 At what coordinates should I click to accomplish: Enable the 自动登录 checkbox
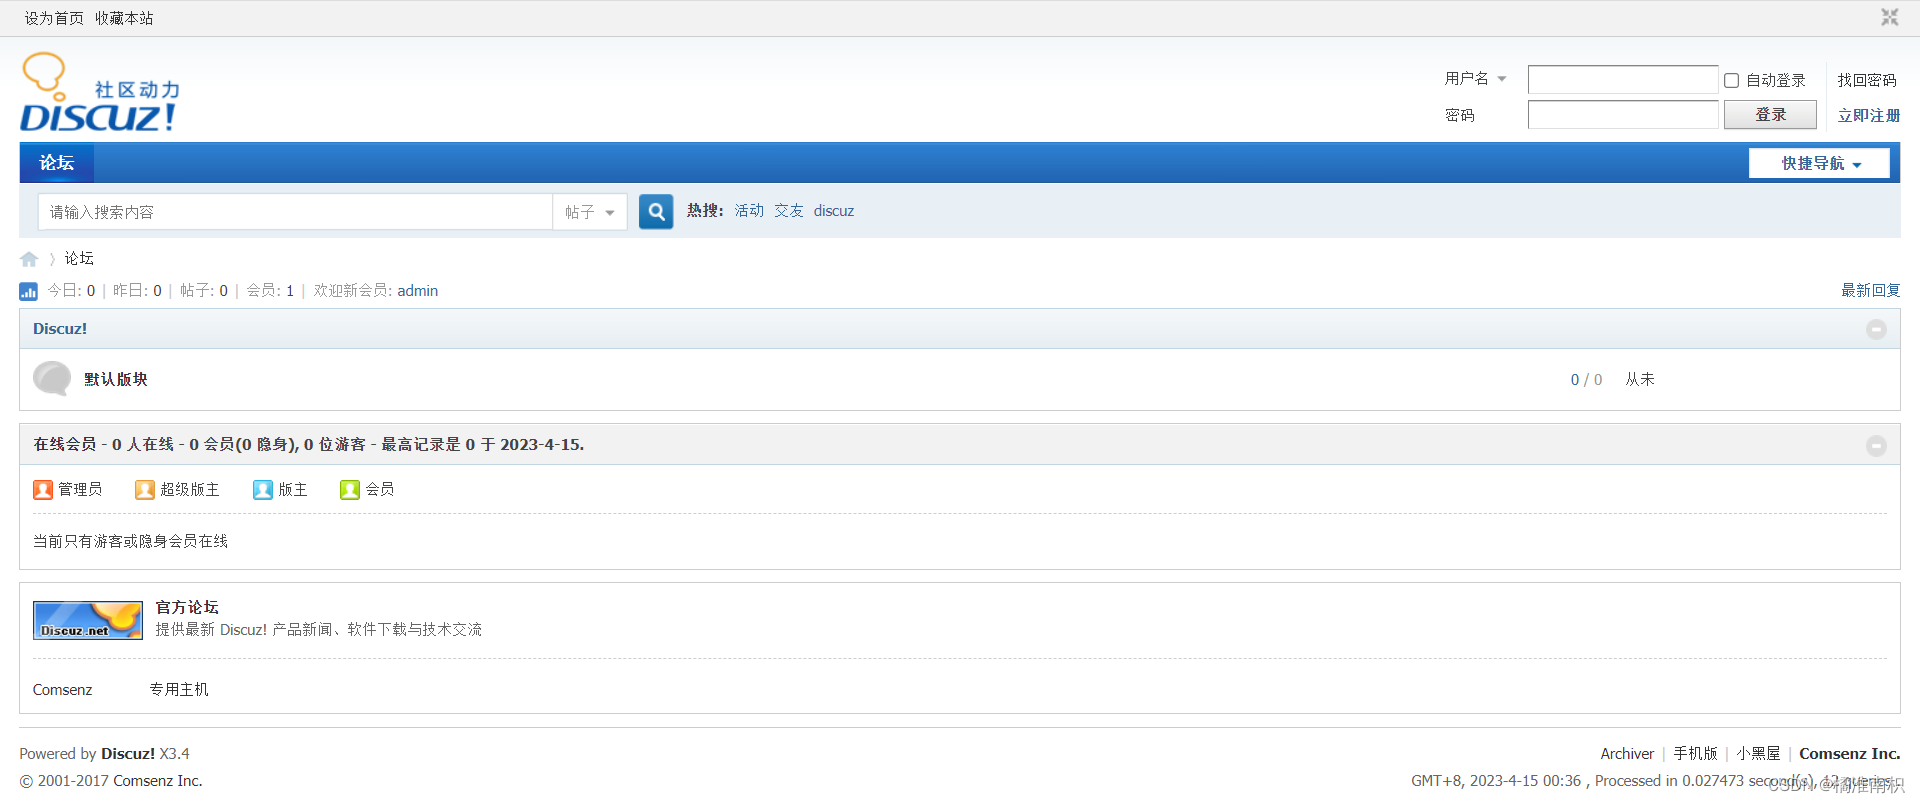pyautogui.click(x=1731, y=80)
